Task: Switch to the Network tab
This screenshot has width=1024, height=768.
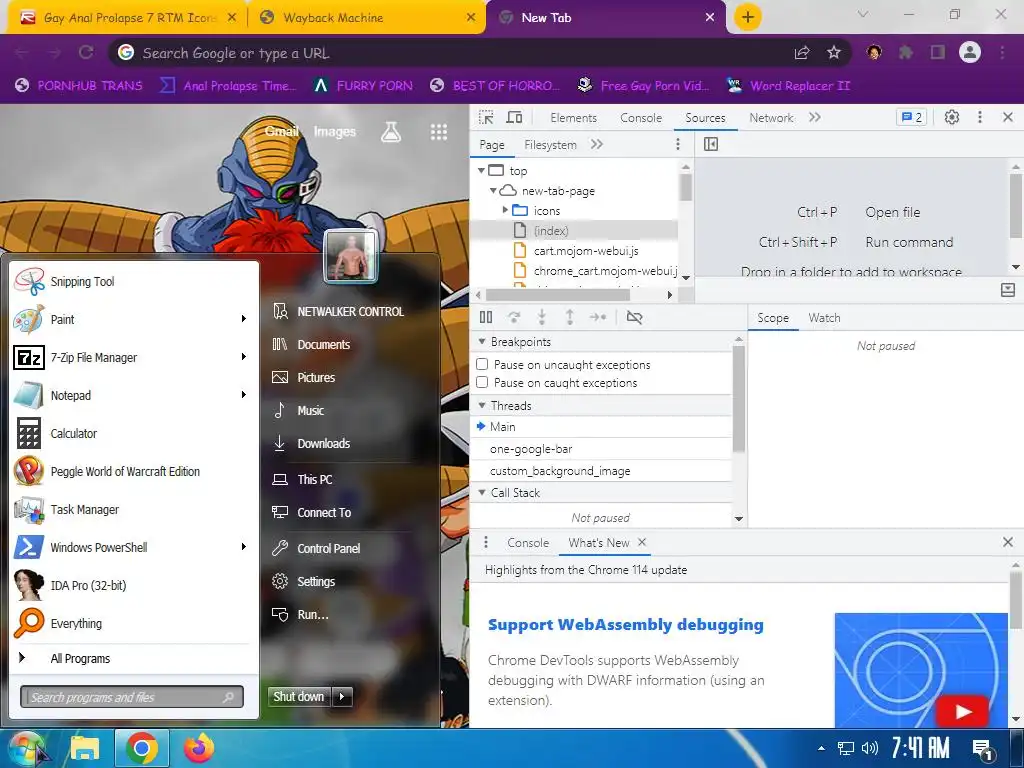Action: click(x=771, y=118)
